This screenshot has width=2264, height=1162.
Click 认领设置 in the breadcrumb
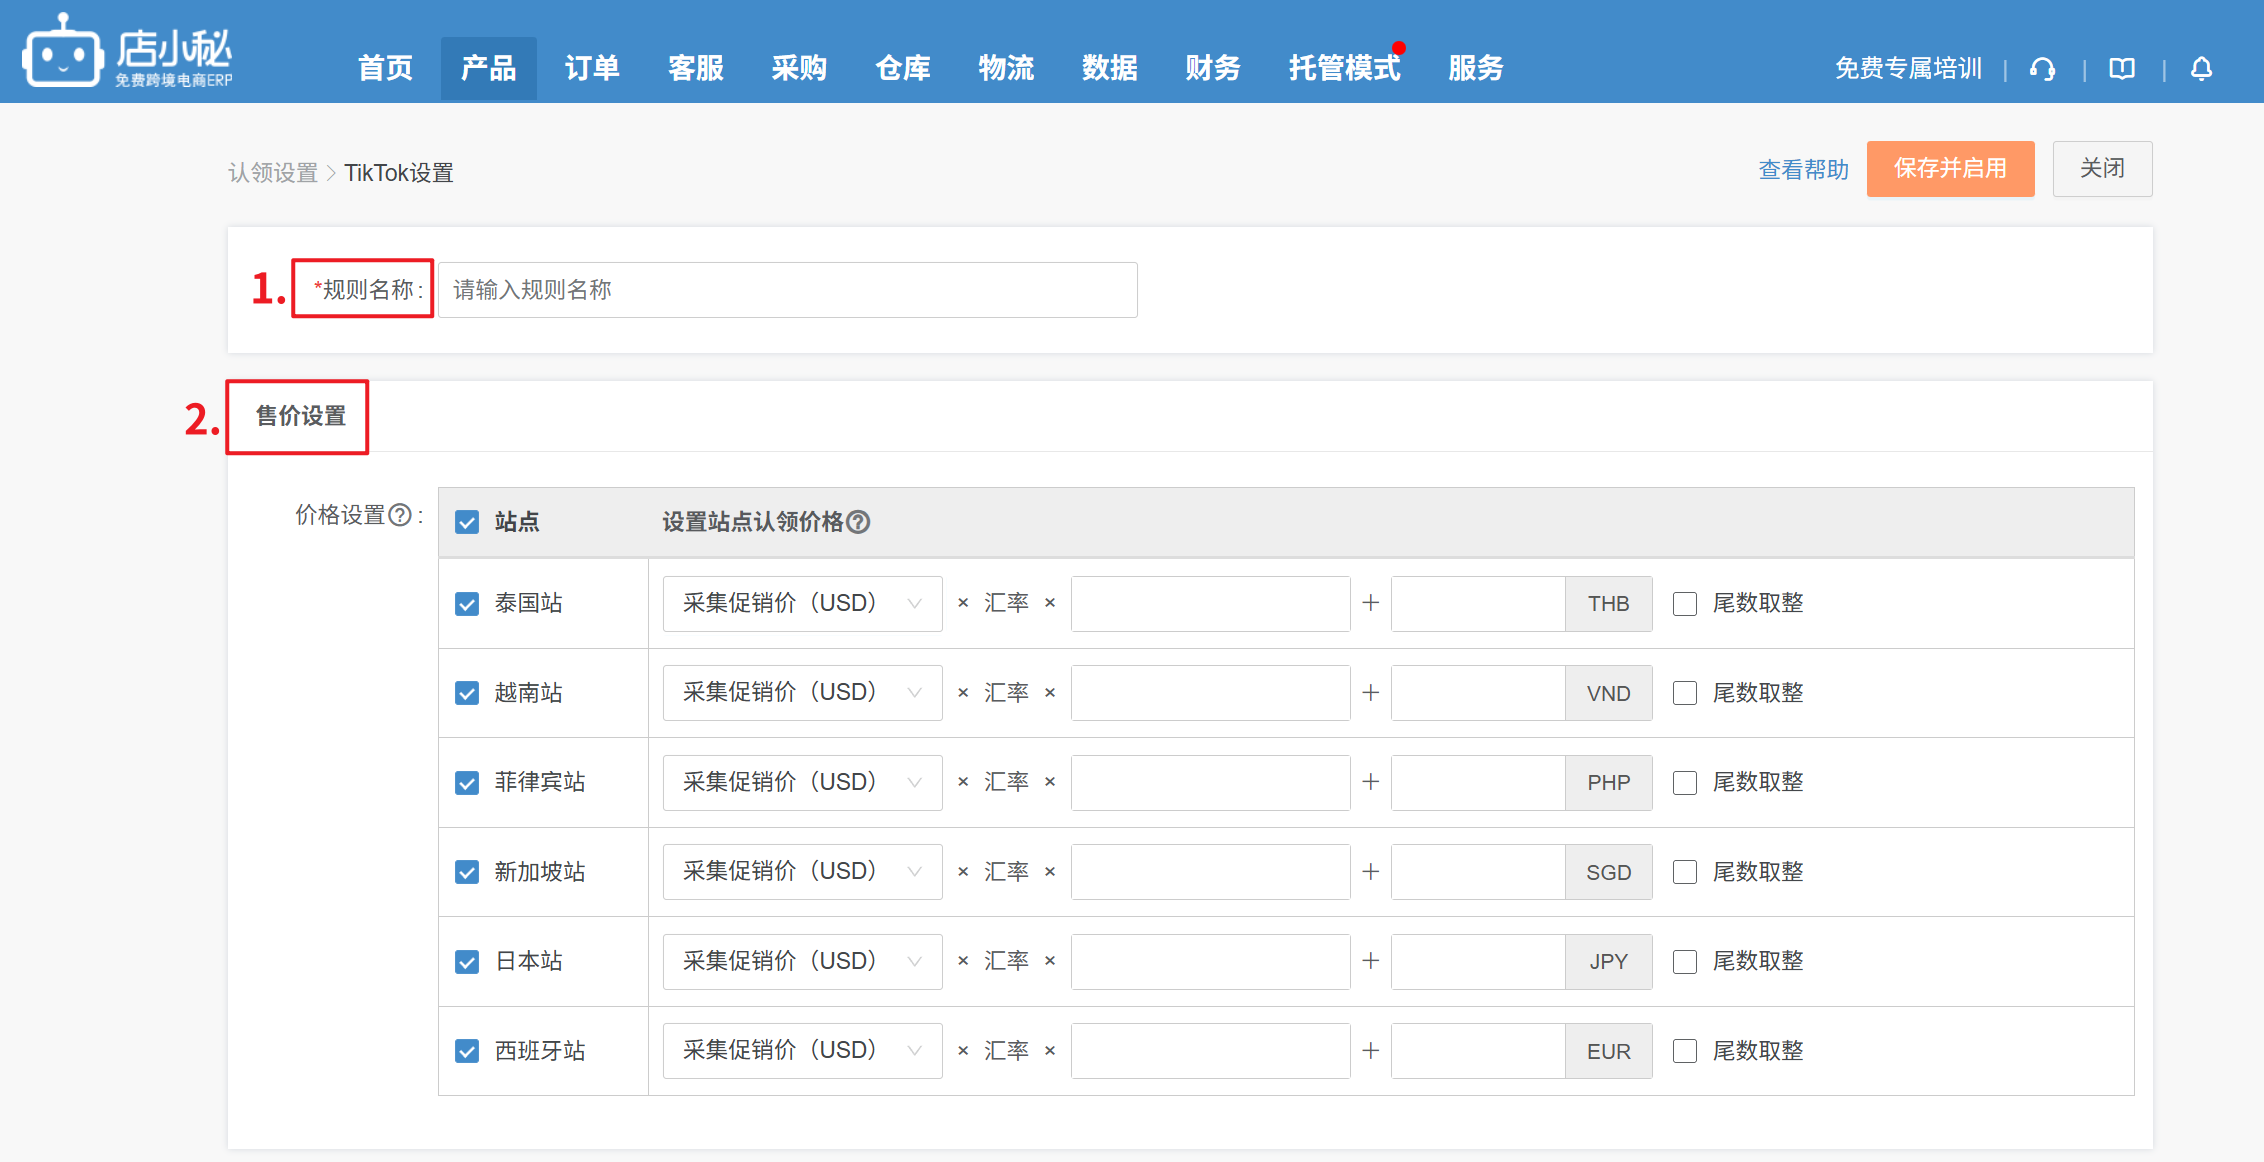[272, 173]
